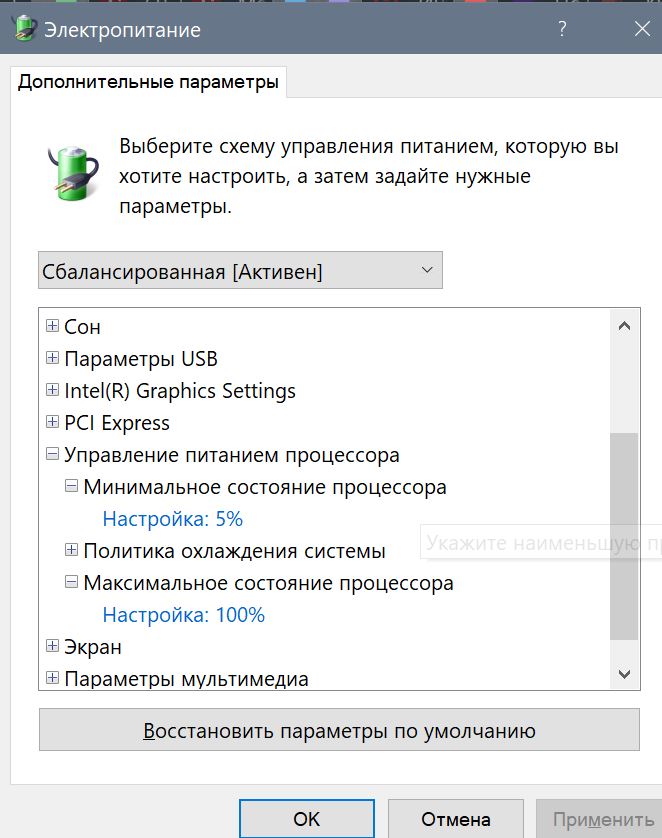Screen dimensions: 662x838
Task: Switch to Дополнительные параметры tab
Action: pyautogui.click(x=148, y=82)
